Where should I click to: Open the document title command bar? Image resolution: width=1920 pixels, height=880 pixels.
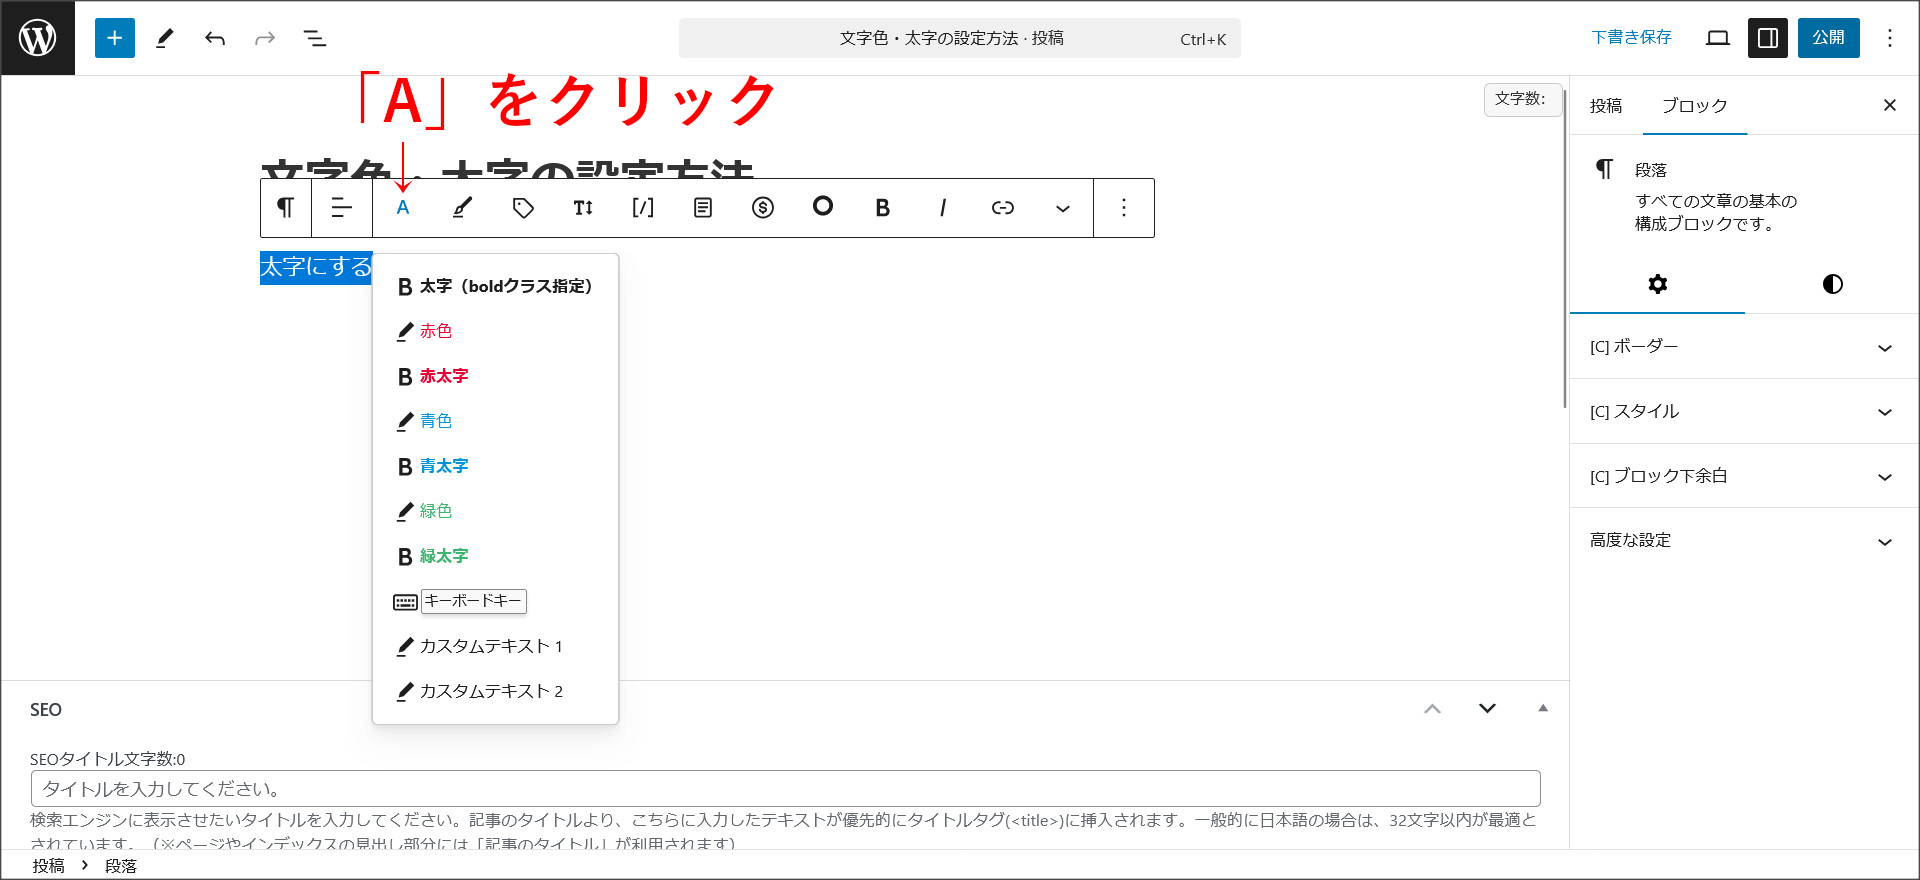coord(960,38)
